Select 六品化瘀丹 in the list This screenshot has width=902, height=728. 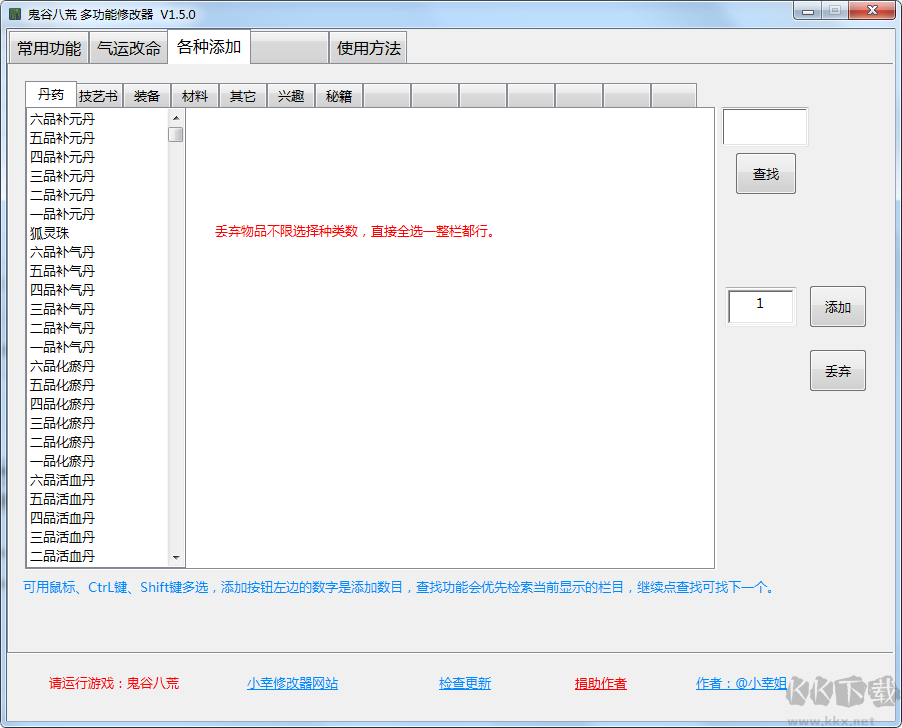(x=62, y=366)
